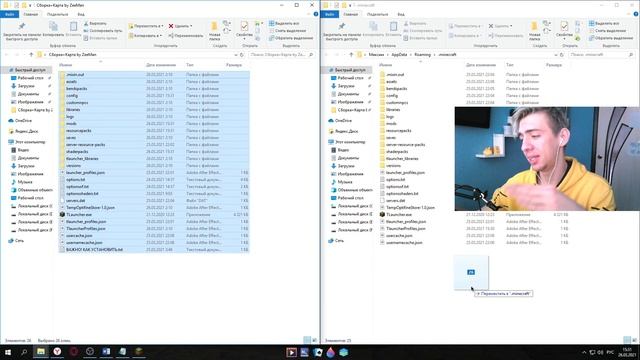Click search box in .minecraft window
This screenshot has height=360, width=640.
[601, 54]
